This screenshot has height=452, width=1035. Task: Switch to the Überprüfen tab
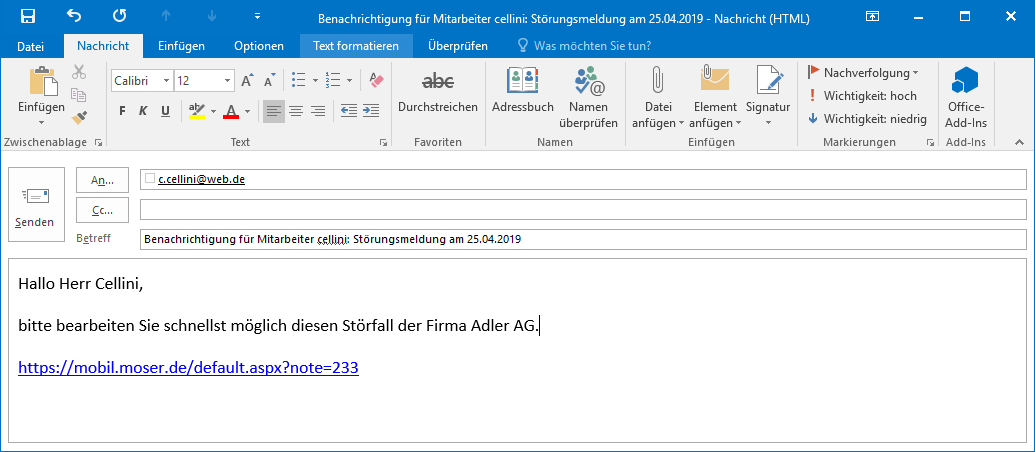(x=458, y=46)
